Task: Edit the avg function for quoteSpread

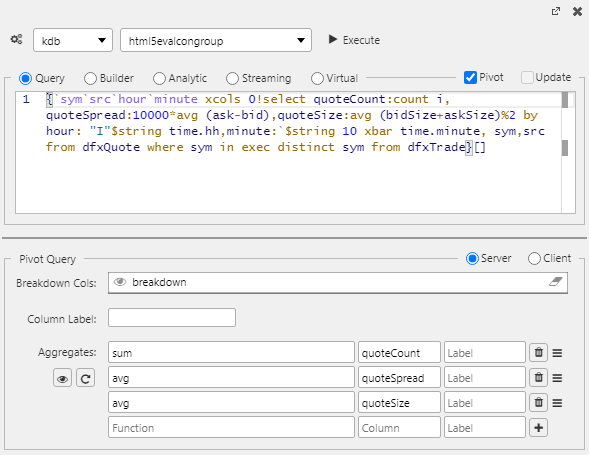Action: coord(231,377)
